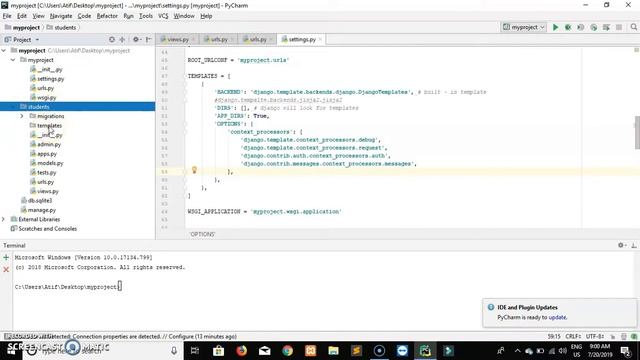Show hidden system tray icons chevron
Viewport: 640px width, 360px height.
[x=518, y=351]
